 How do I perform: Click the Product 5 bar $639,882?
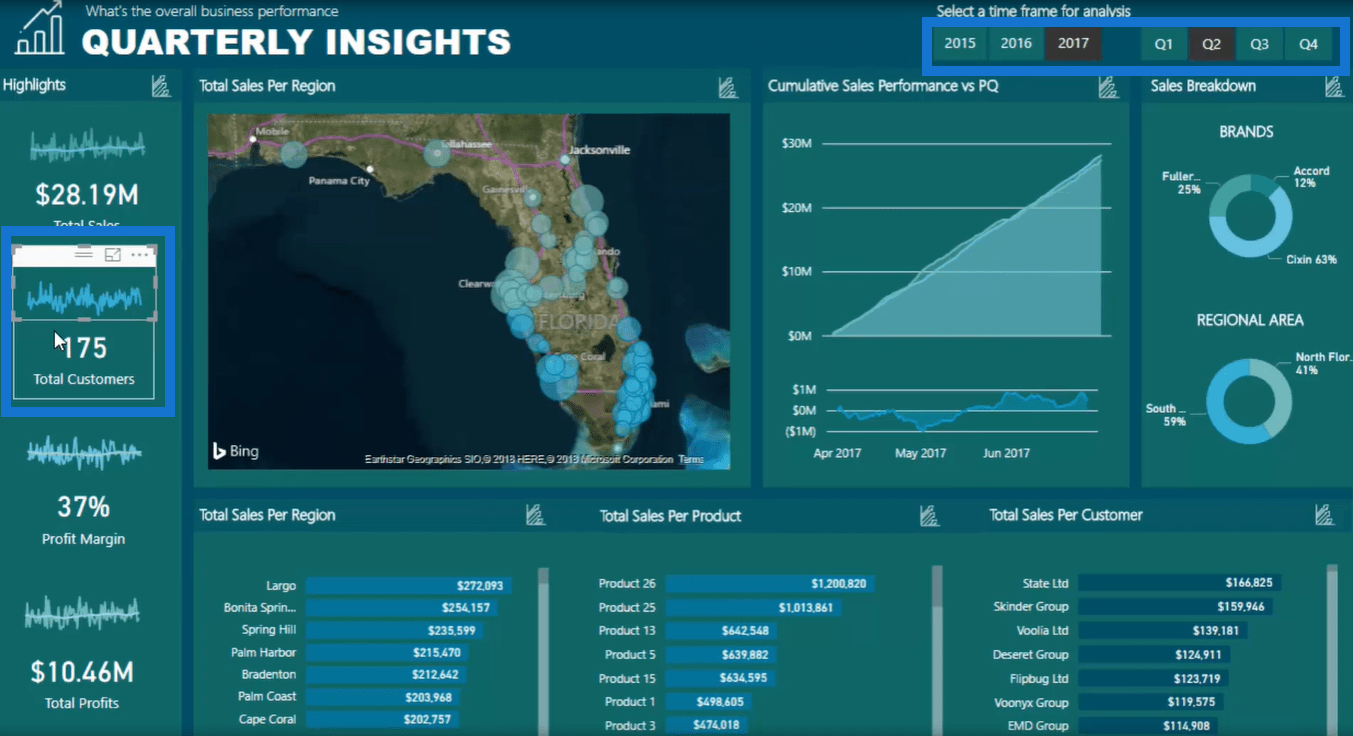coord(721,655)
